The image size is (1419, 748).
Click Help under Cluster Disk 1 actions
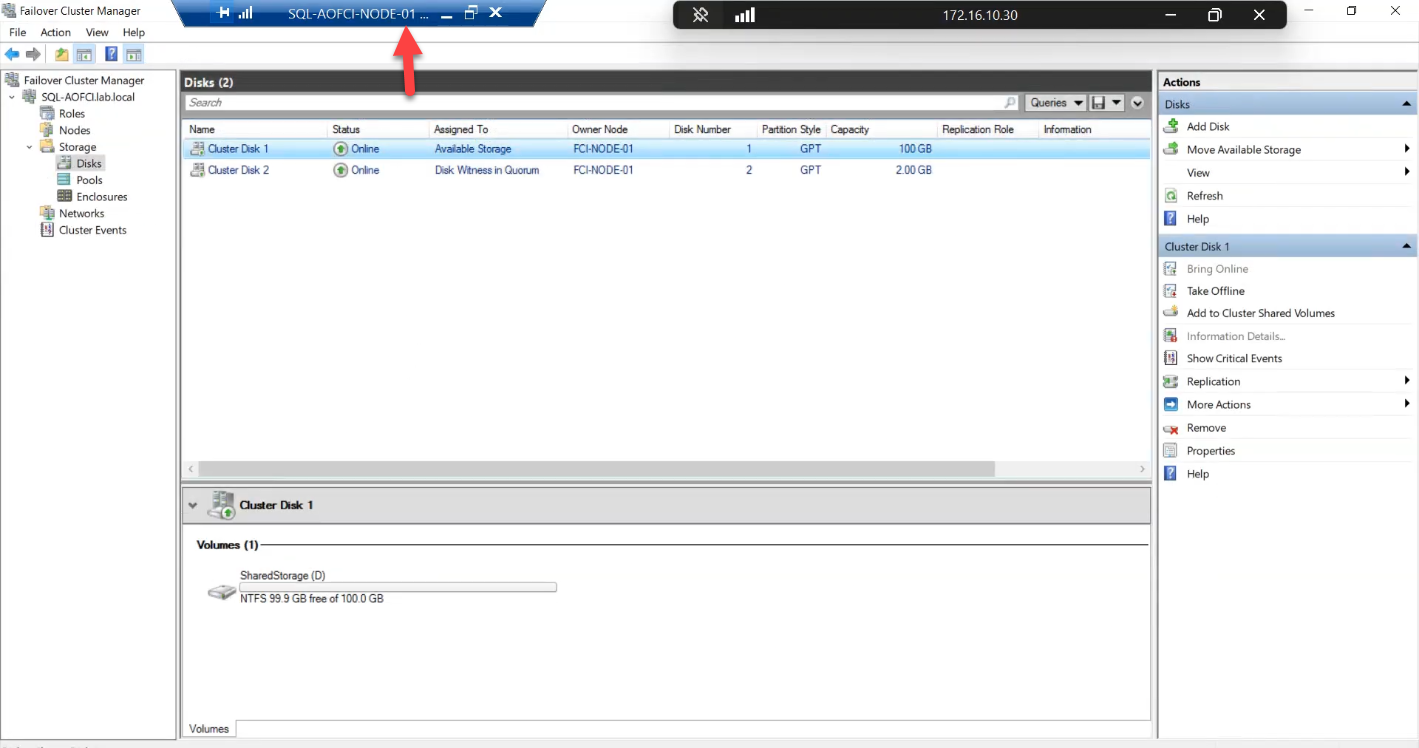pos(1198,474)
